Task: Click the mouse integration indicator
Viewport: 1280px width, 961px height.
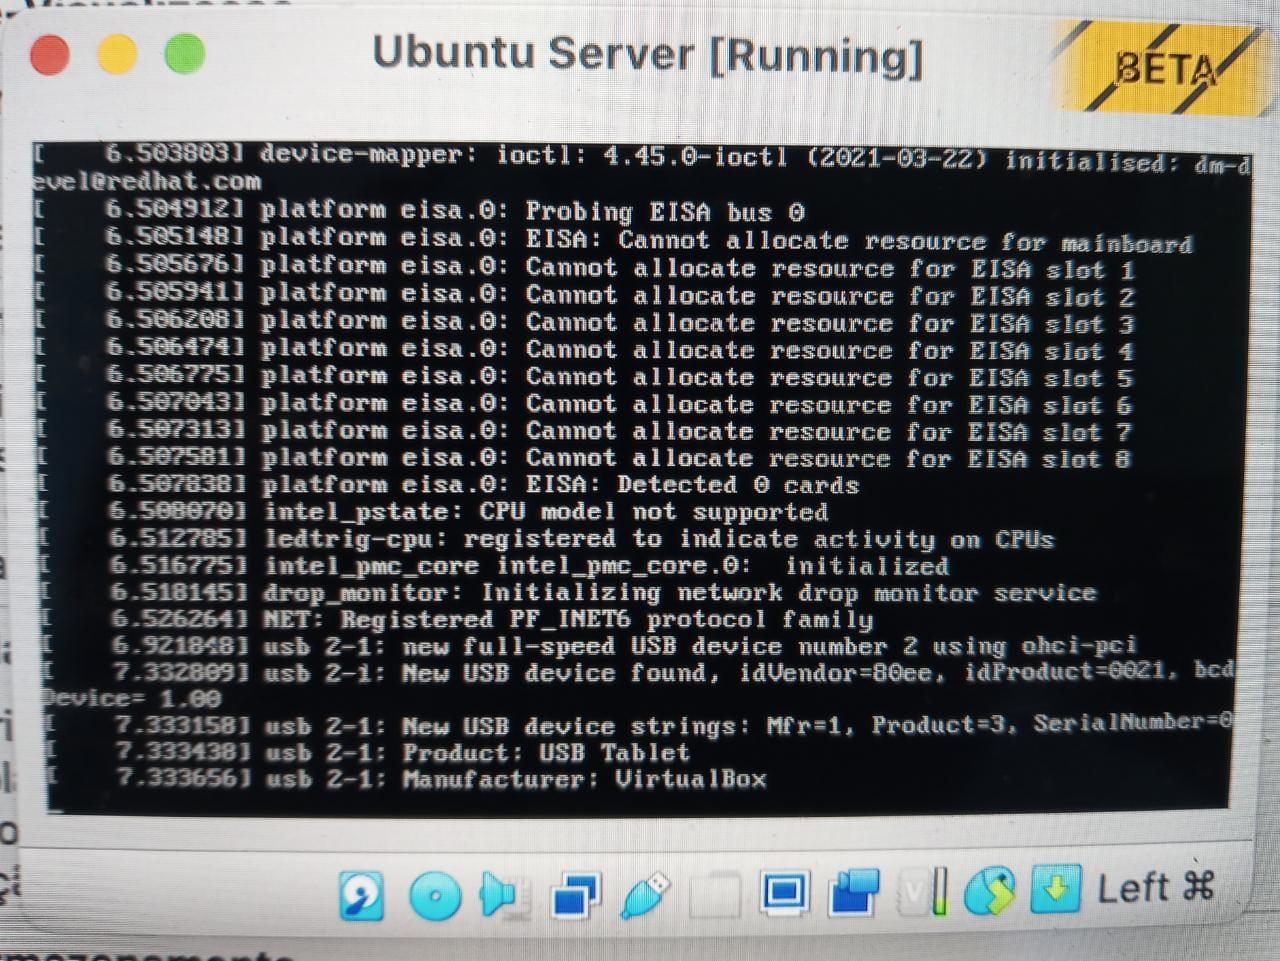Action: tap(989, 890)
